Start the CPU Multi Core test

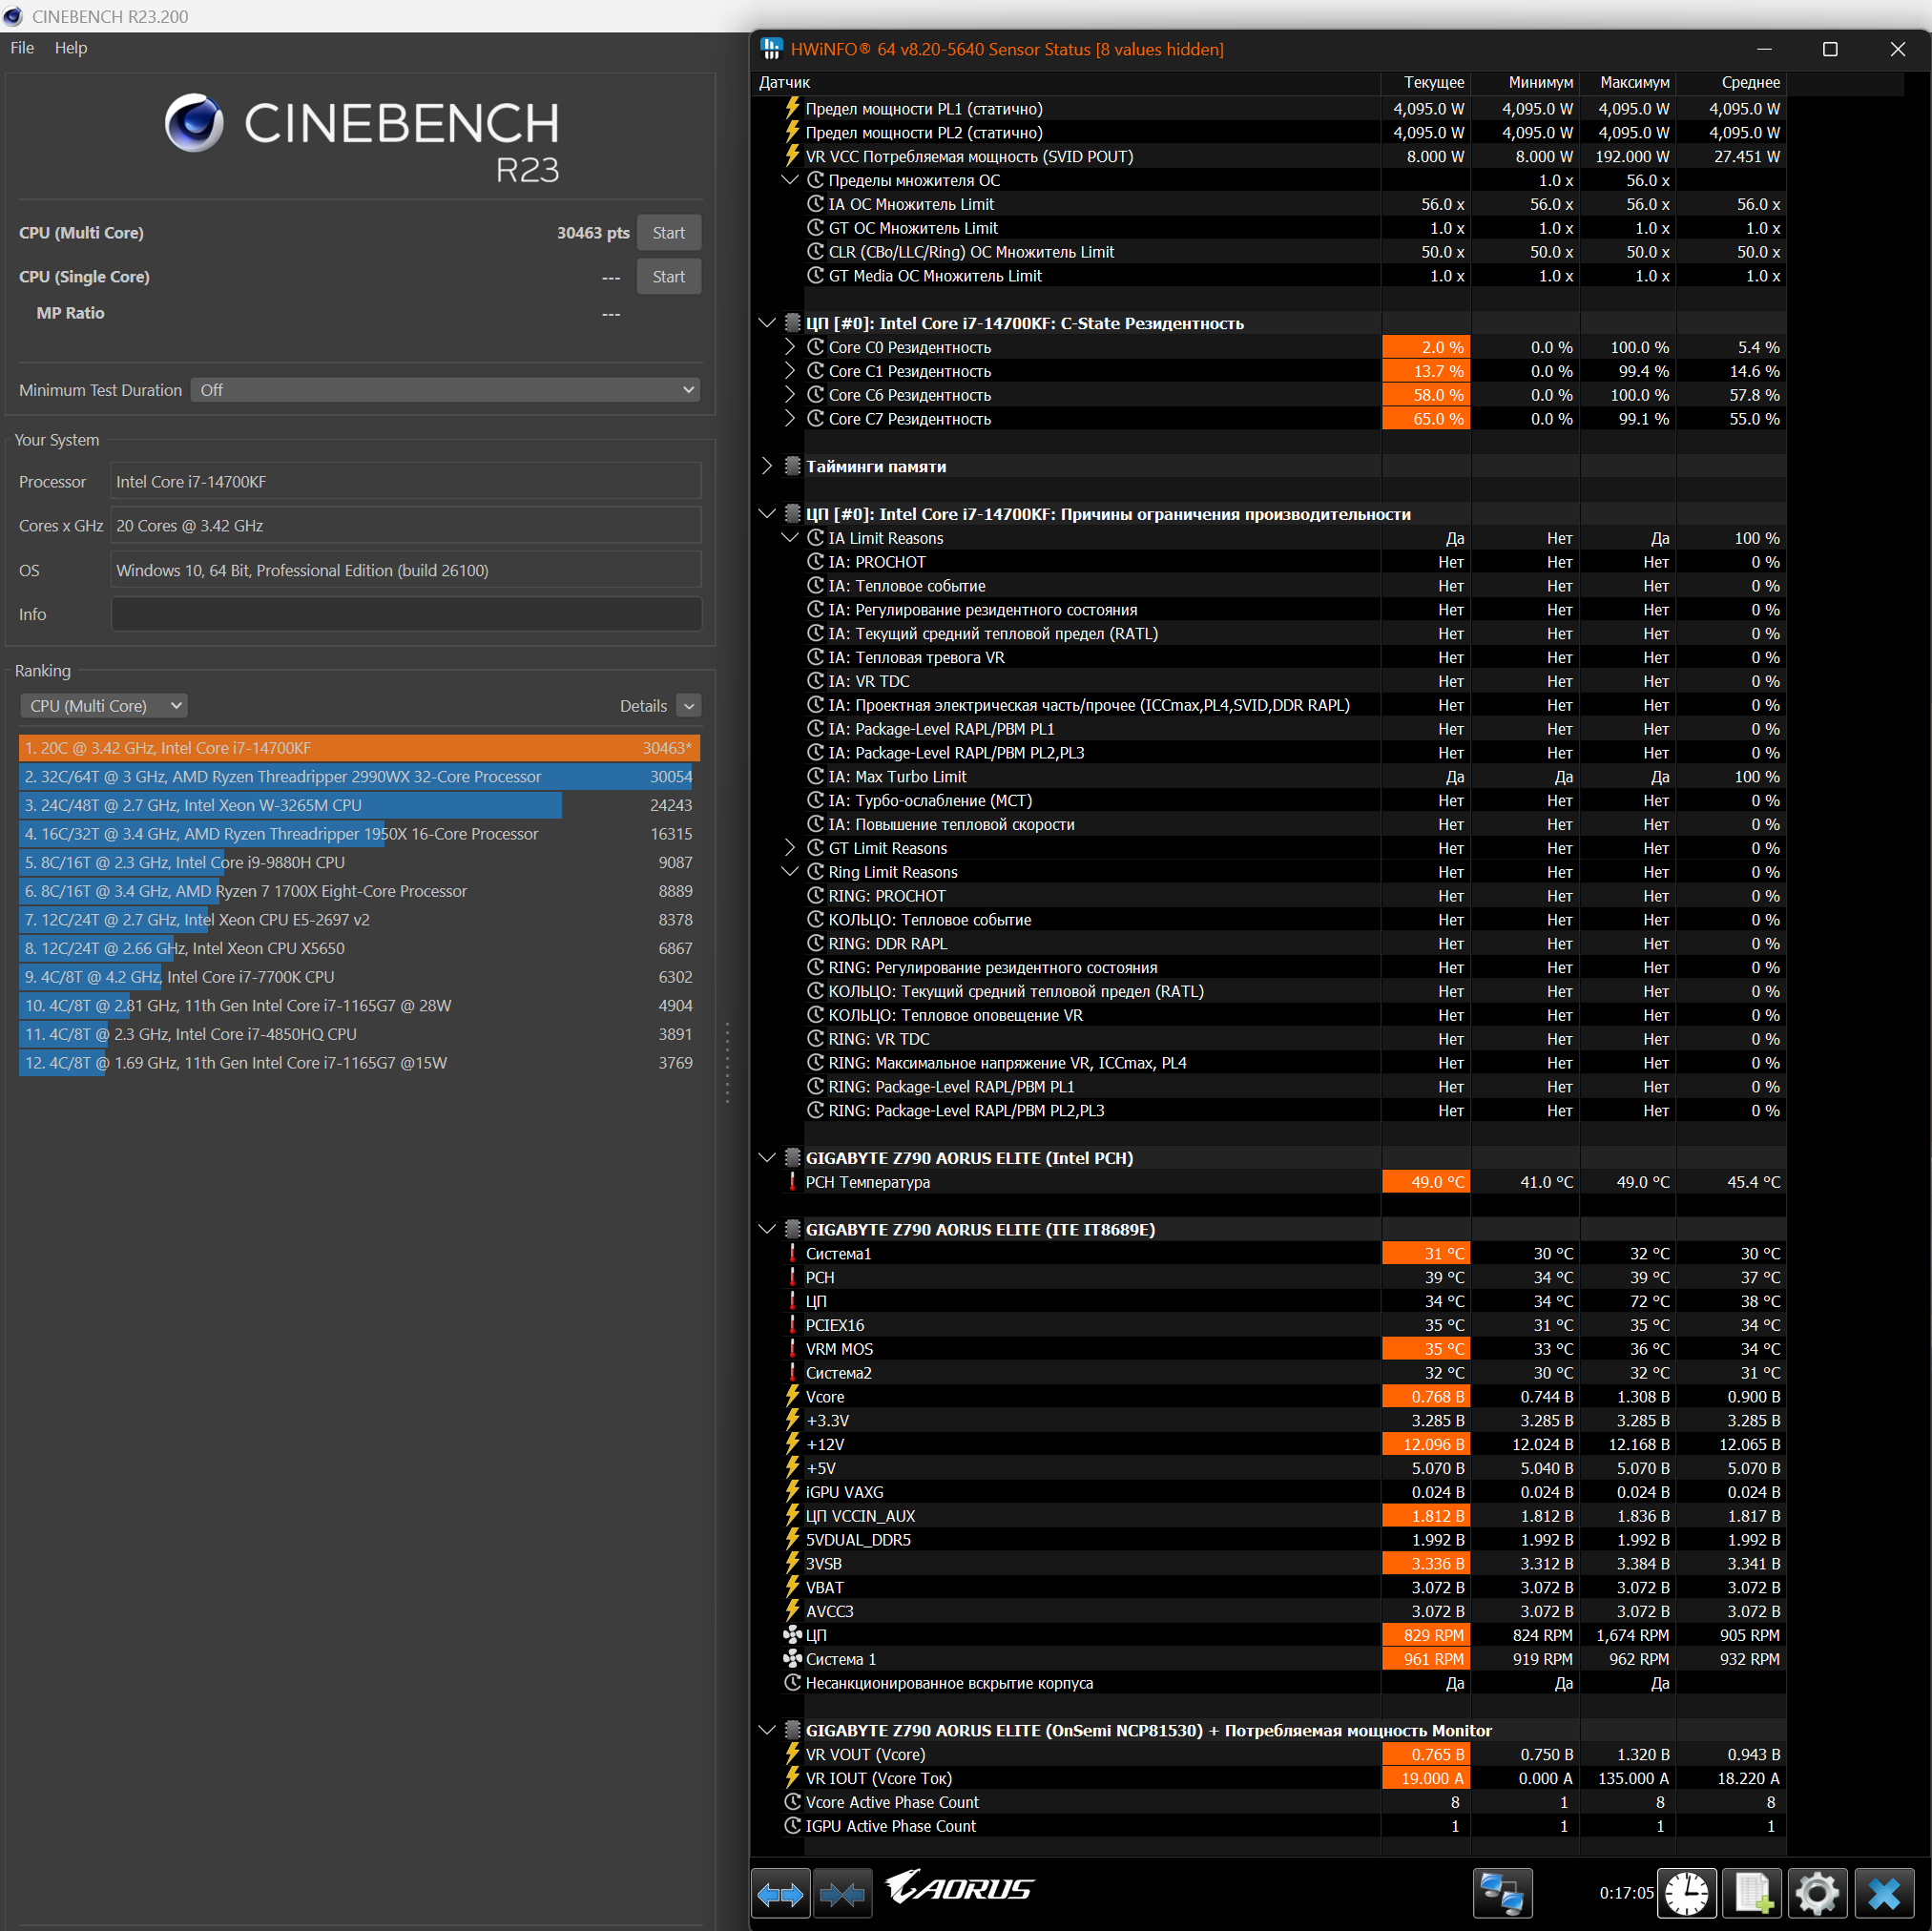pyautogui.click(x=668, y=233)
